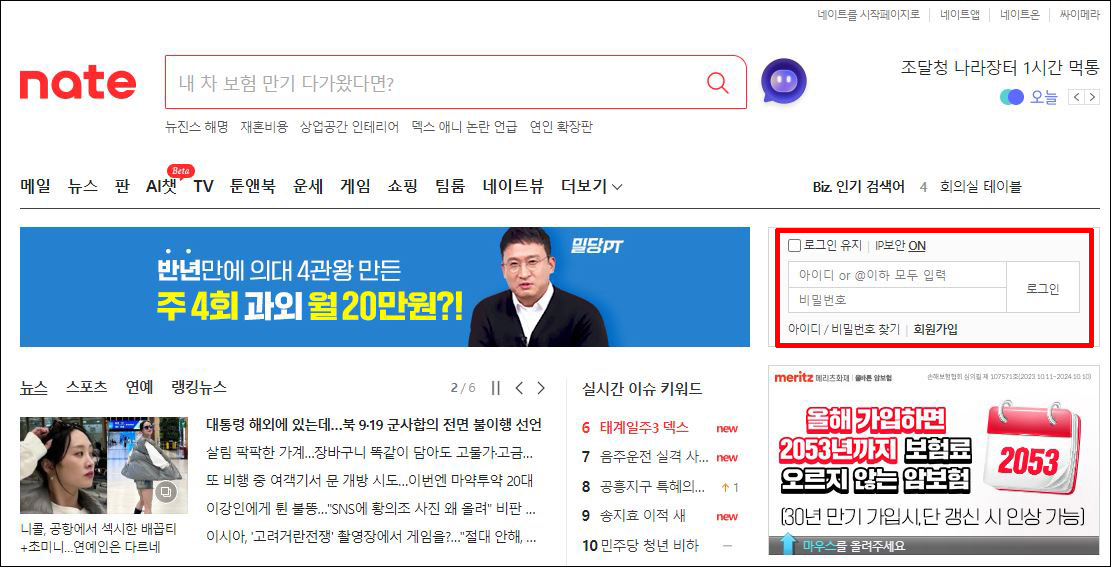Open 운세 menu item
This screenshot has height=567, width=1111.
(308, 186)
